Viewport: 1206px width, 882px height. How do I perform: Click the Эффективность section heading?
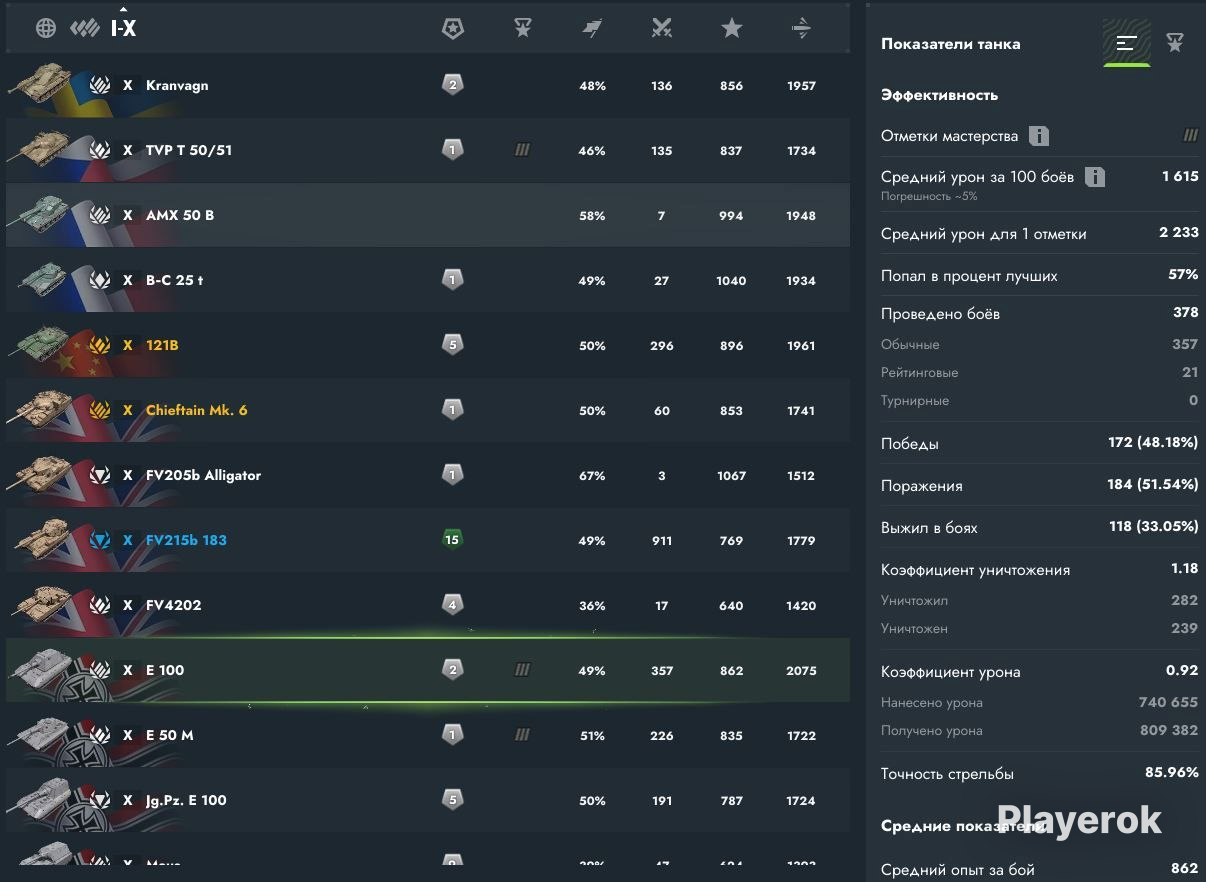point(939,95)
